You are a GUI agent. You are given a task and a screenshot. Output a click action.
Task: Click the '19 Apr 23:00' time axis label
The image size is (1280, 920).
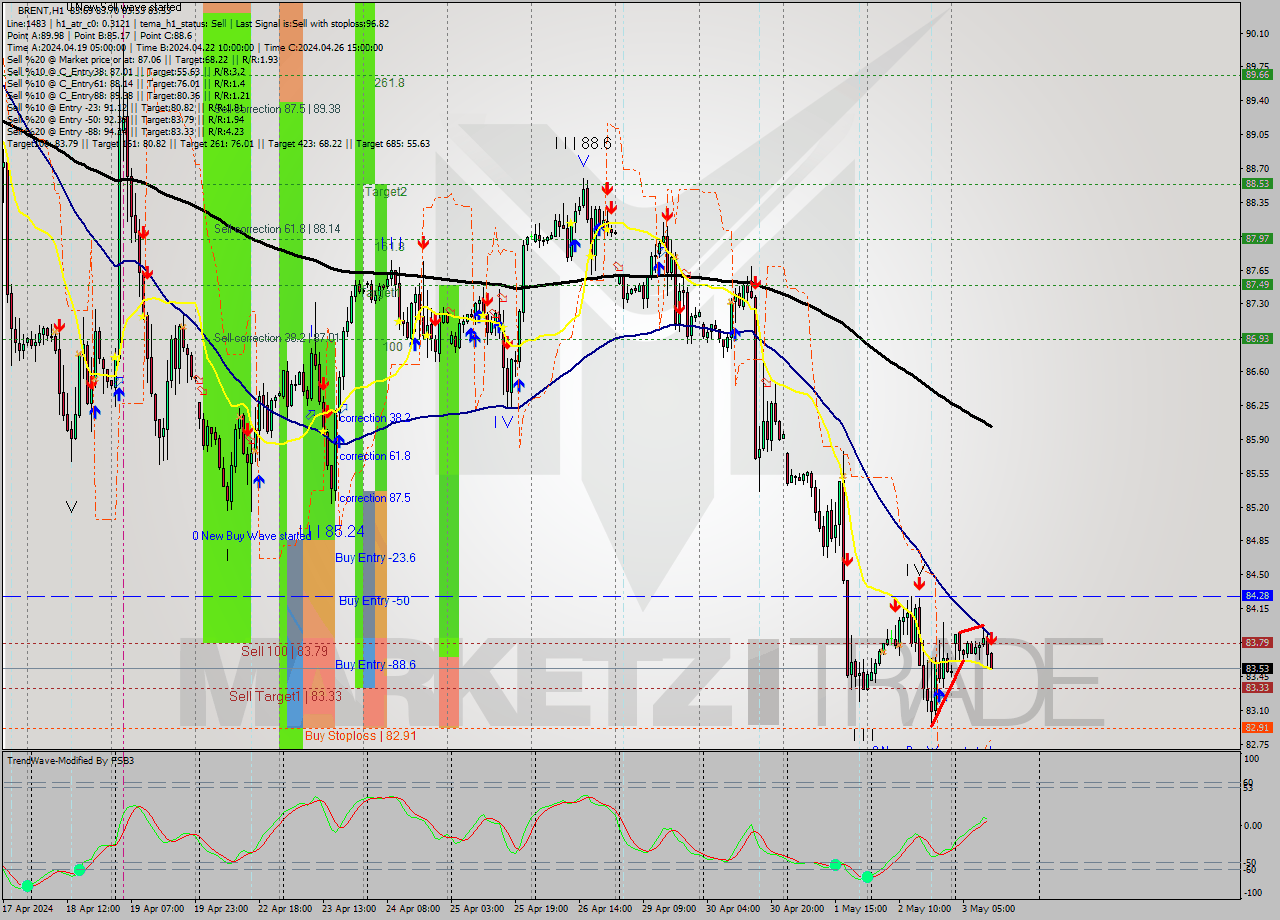(222, 909)
